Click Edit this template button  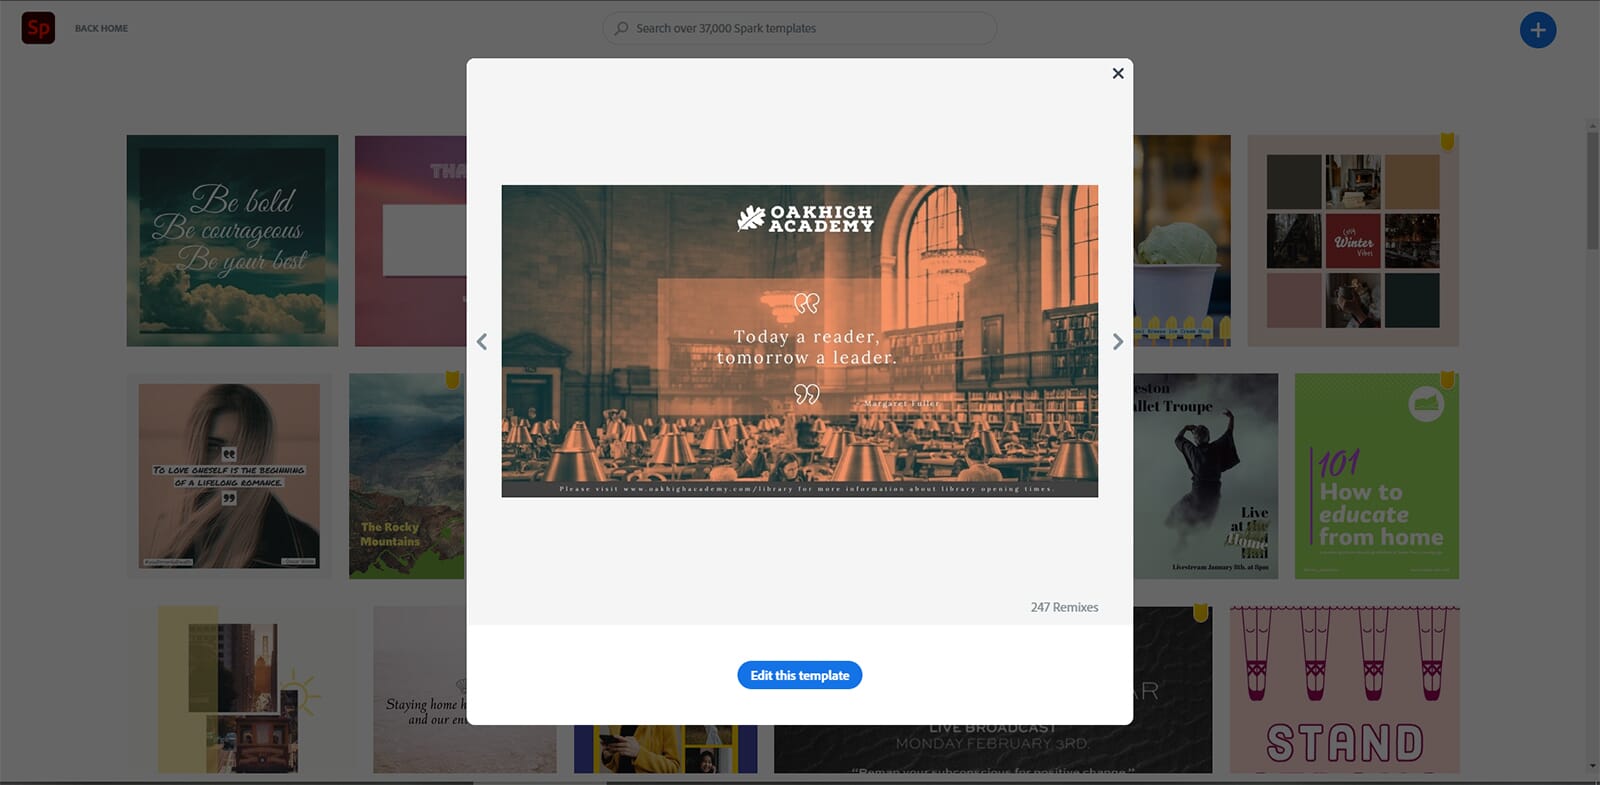(x=799, y=675)
